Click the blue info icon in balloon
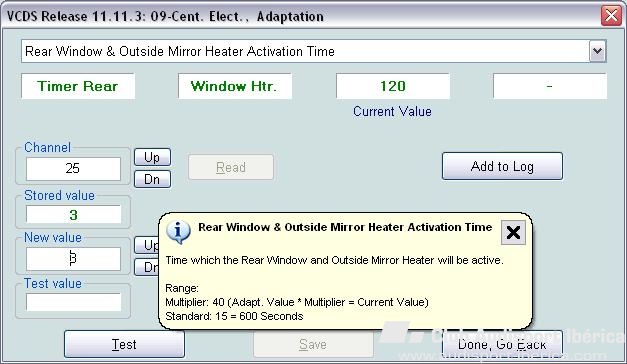The width and height of the screenshot is (627, 364). pos(178,232)
